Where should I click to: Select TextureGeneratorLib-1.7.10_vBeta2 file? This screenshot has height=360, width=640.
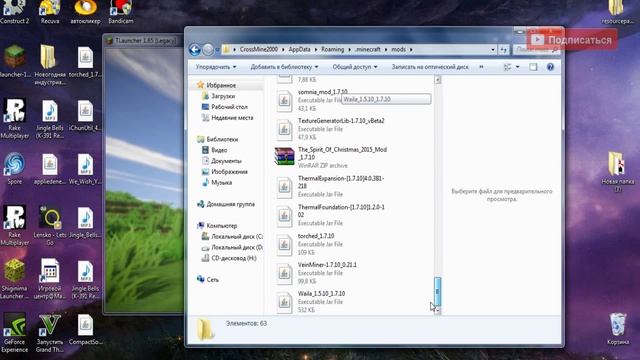331,129
